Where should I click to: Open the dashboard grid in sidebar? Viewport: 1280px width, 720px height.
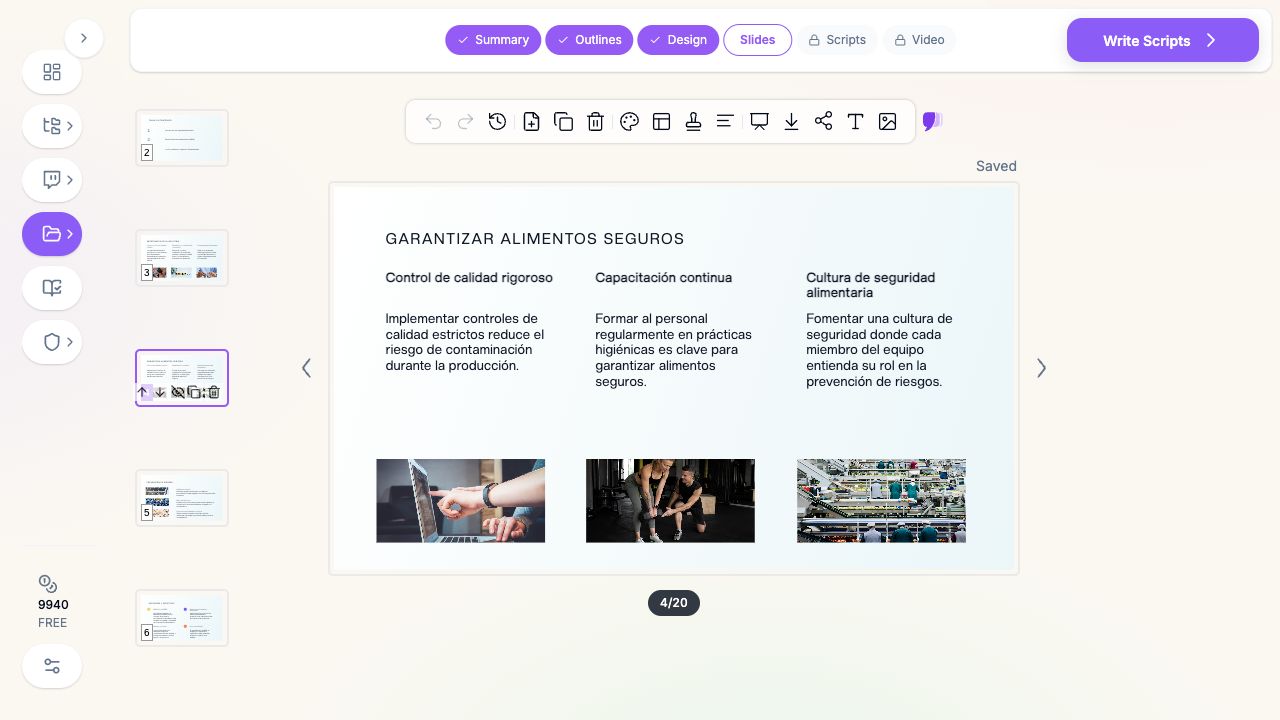(52, 72)
